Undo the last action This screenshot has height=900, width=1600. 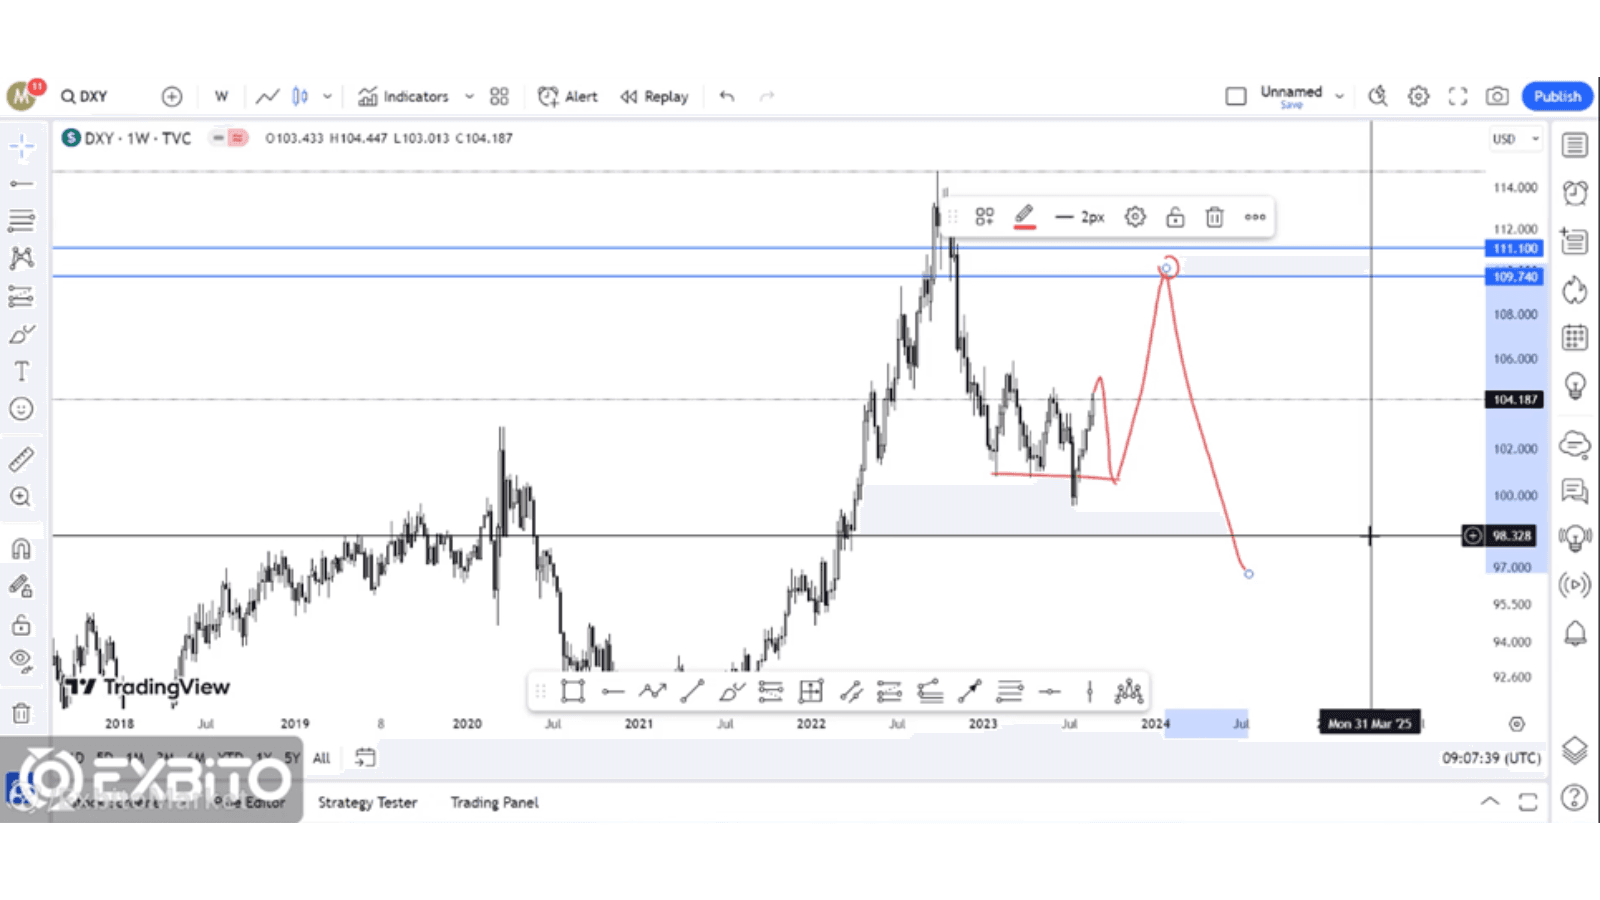coord(727,96)
